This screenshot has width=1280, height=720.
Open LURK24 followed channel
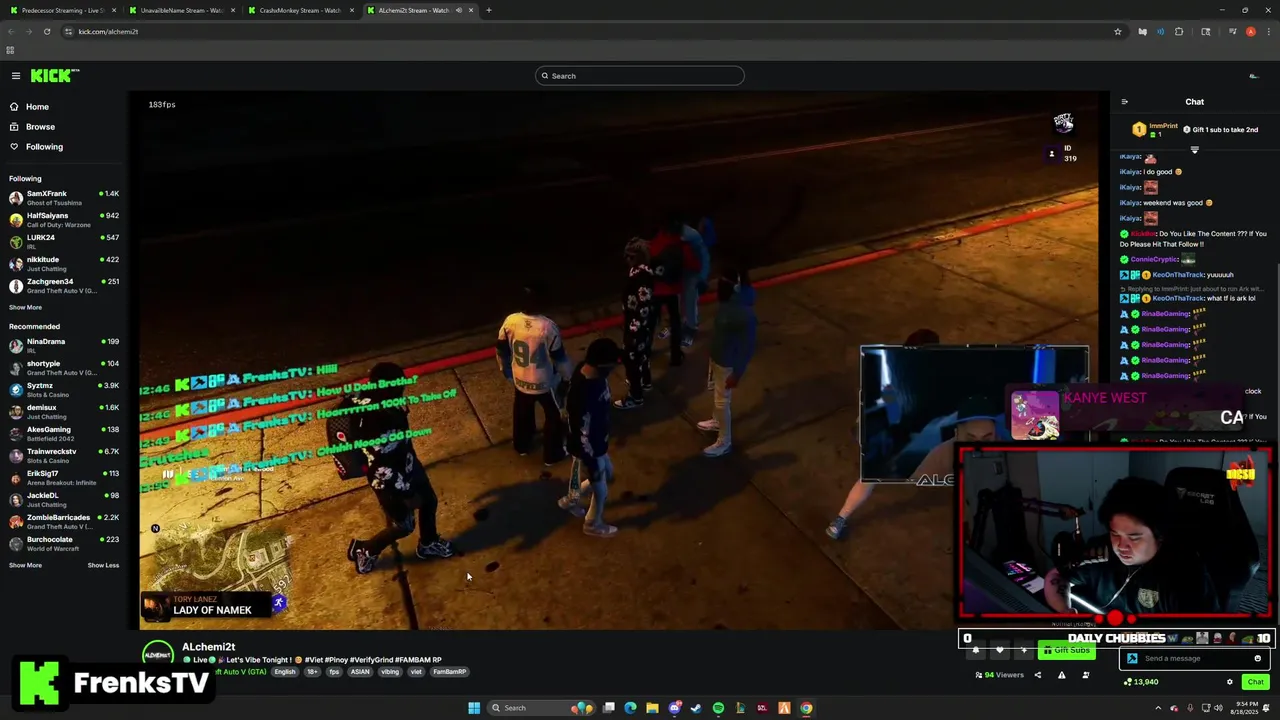point(64,242)
